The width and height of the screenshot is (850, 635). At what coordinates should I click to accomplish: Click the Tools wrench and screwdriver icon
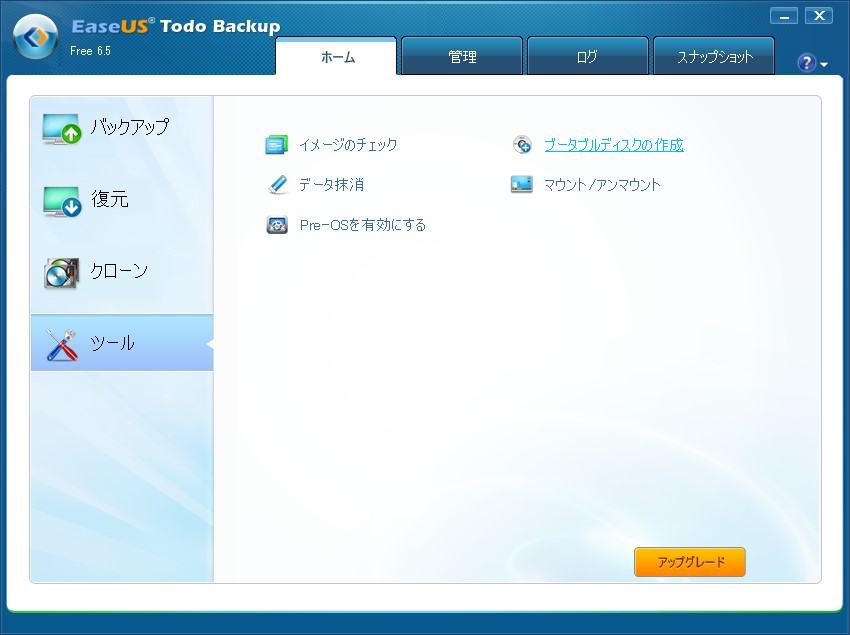pos(61,344)
